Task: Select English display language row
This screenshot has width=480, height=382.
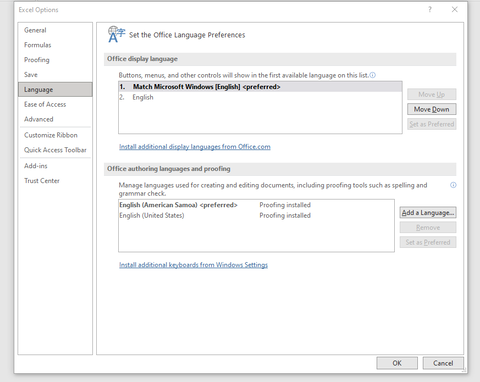Action: 260,97
